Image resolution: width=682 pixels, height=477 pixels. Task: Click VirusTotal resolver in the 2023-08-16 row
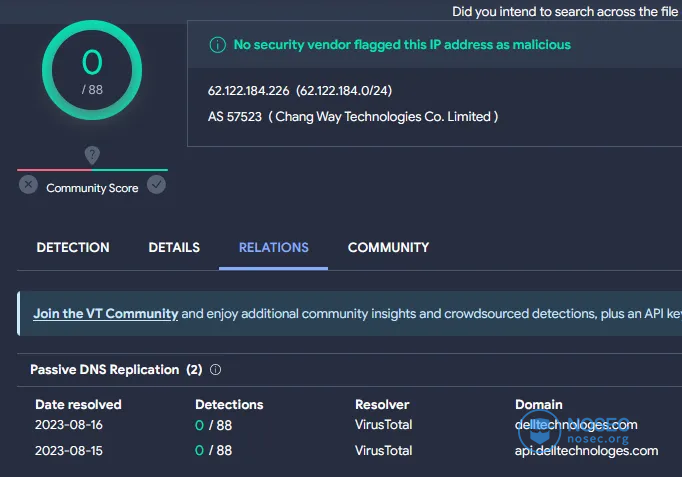click(x=384, y=425)
